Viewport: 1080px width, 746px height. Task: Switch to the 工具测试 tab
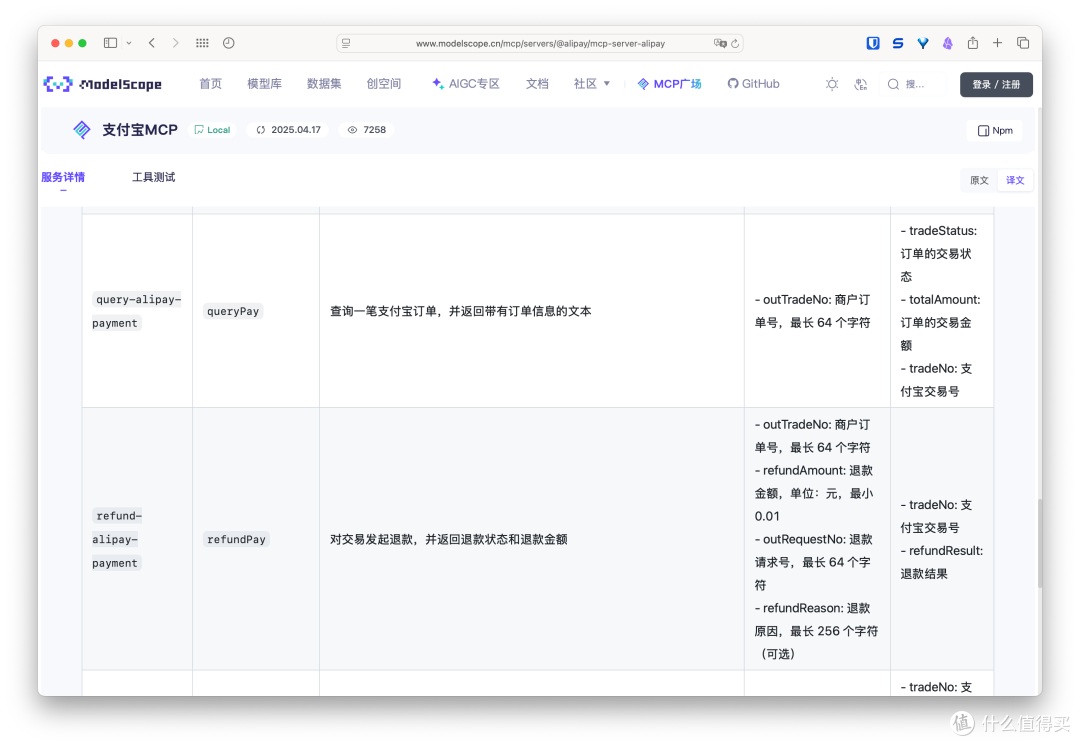click(x=154, y=177)
